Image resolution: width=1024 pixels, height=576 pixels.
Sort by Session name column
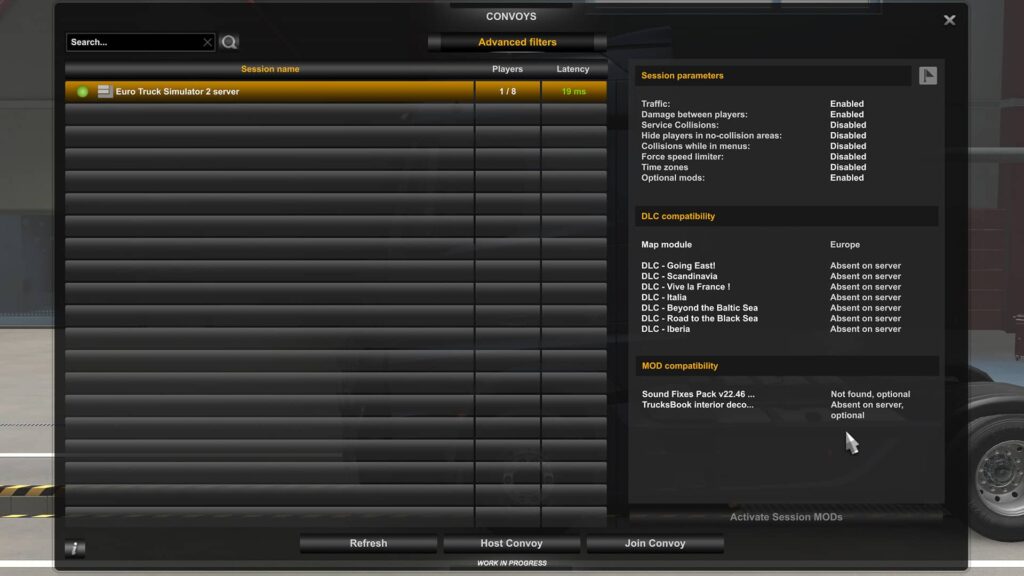click(270, 69)
